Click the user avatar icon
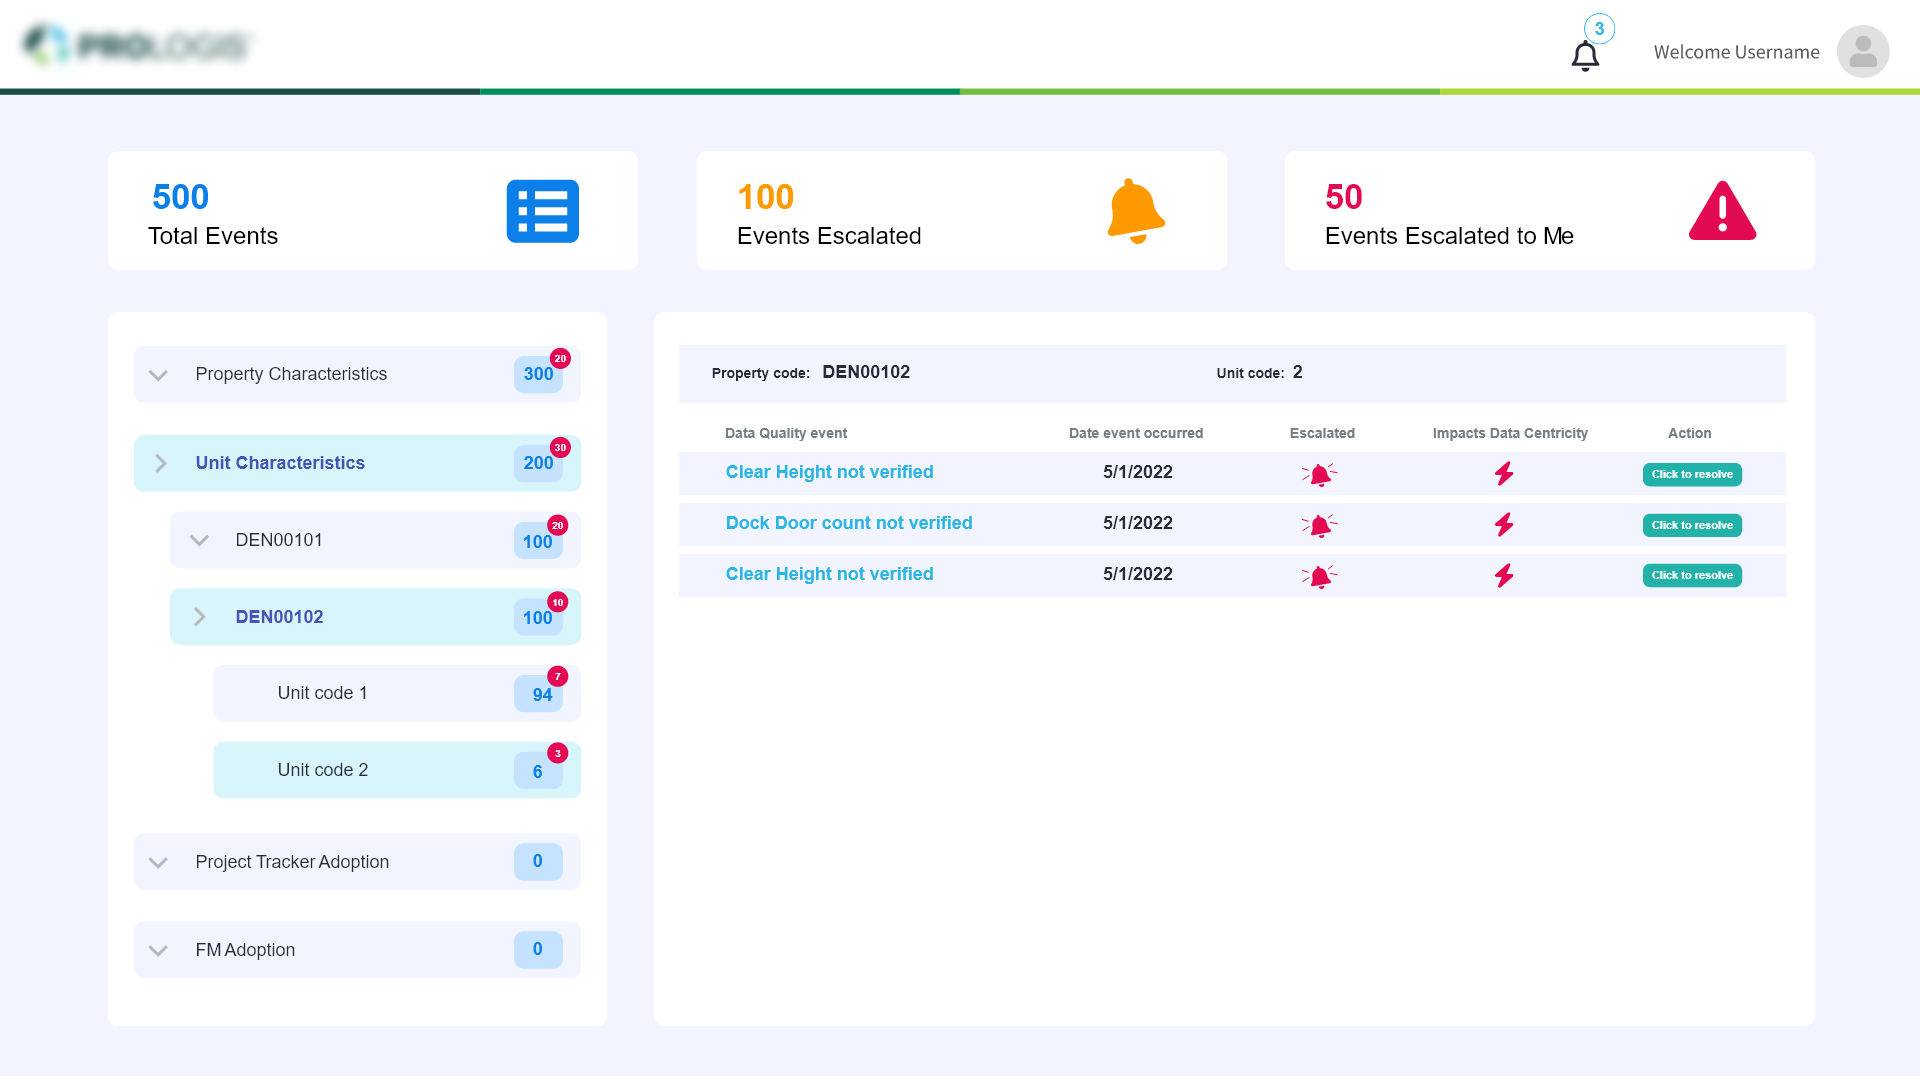This screenshot has height=1080, width=1920. click(1862, 52)
